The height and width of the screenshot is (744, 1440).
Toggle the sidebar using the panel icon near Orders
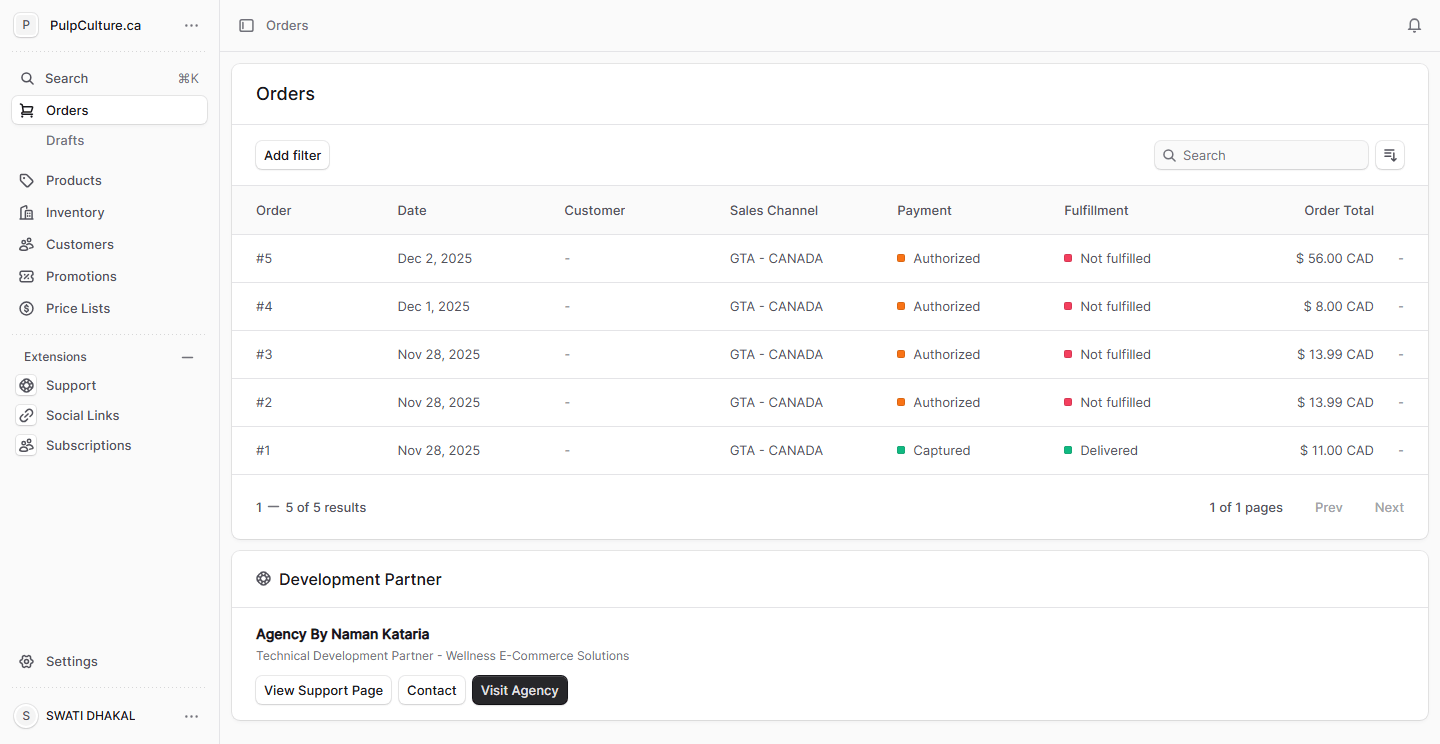(246, 25)
